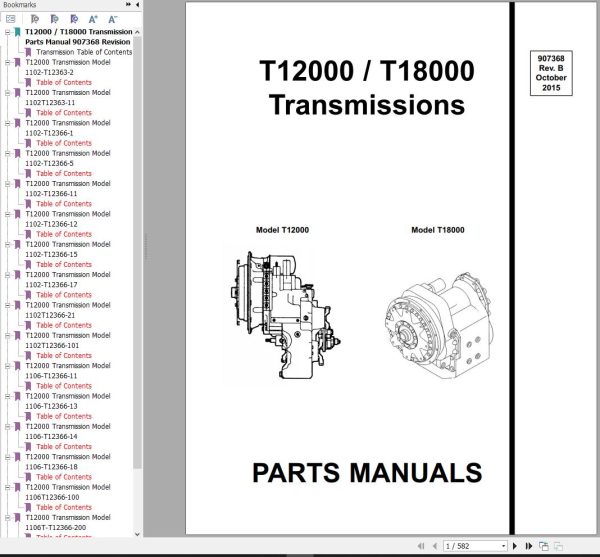Viewport: 600px width, 557px height.
Task: Open the page number dropdown arrow
Action: pyautogui.click(x=504, y=546)
